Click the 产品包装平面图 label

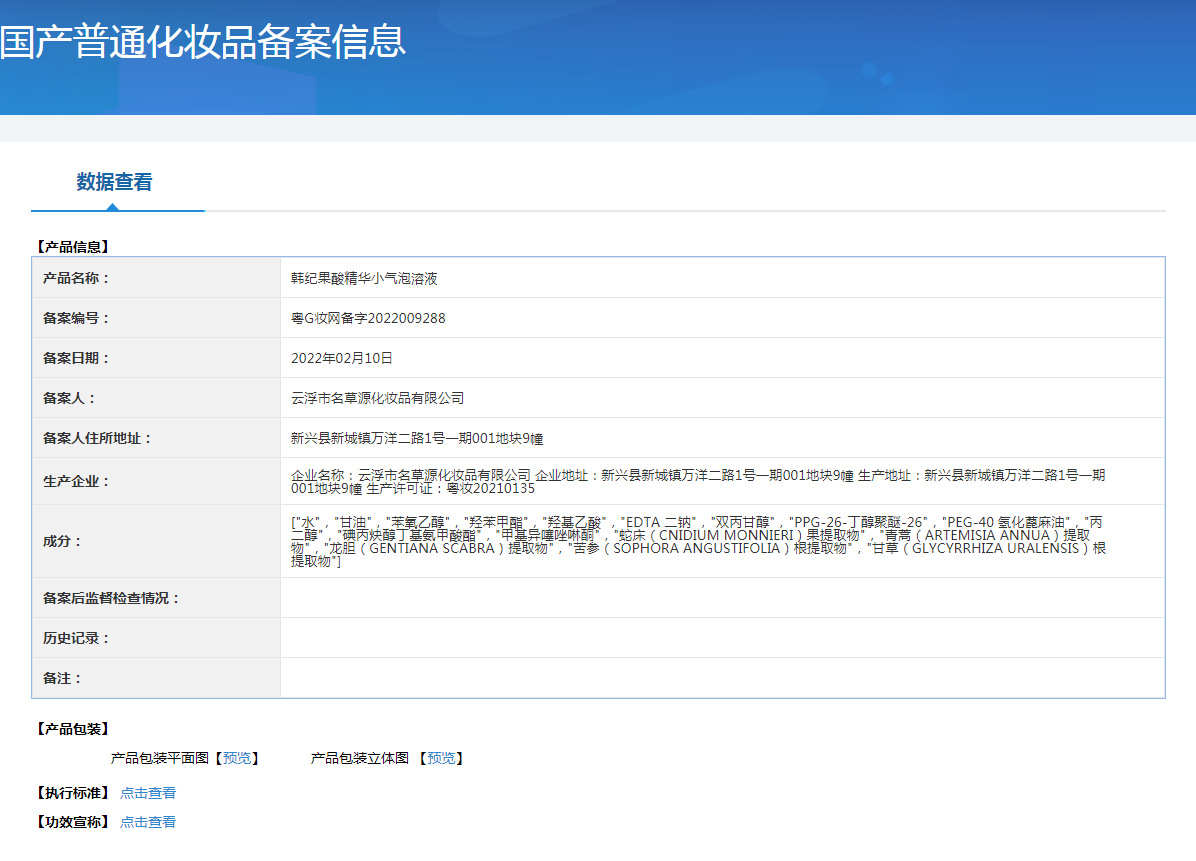(159, 758)
